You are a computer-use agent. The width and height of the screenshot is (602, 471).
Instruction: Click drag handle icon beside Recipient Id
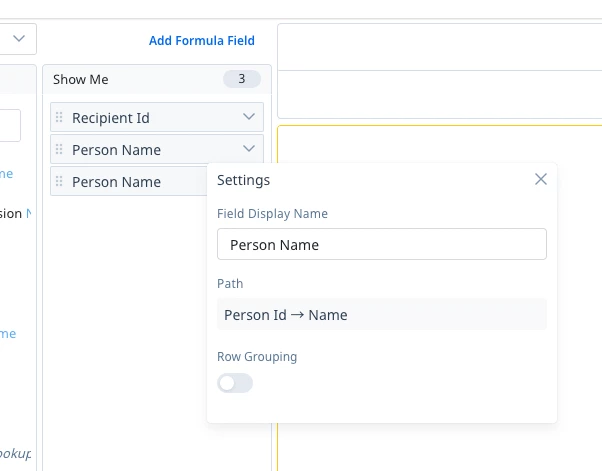[59, 117]
